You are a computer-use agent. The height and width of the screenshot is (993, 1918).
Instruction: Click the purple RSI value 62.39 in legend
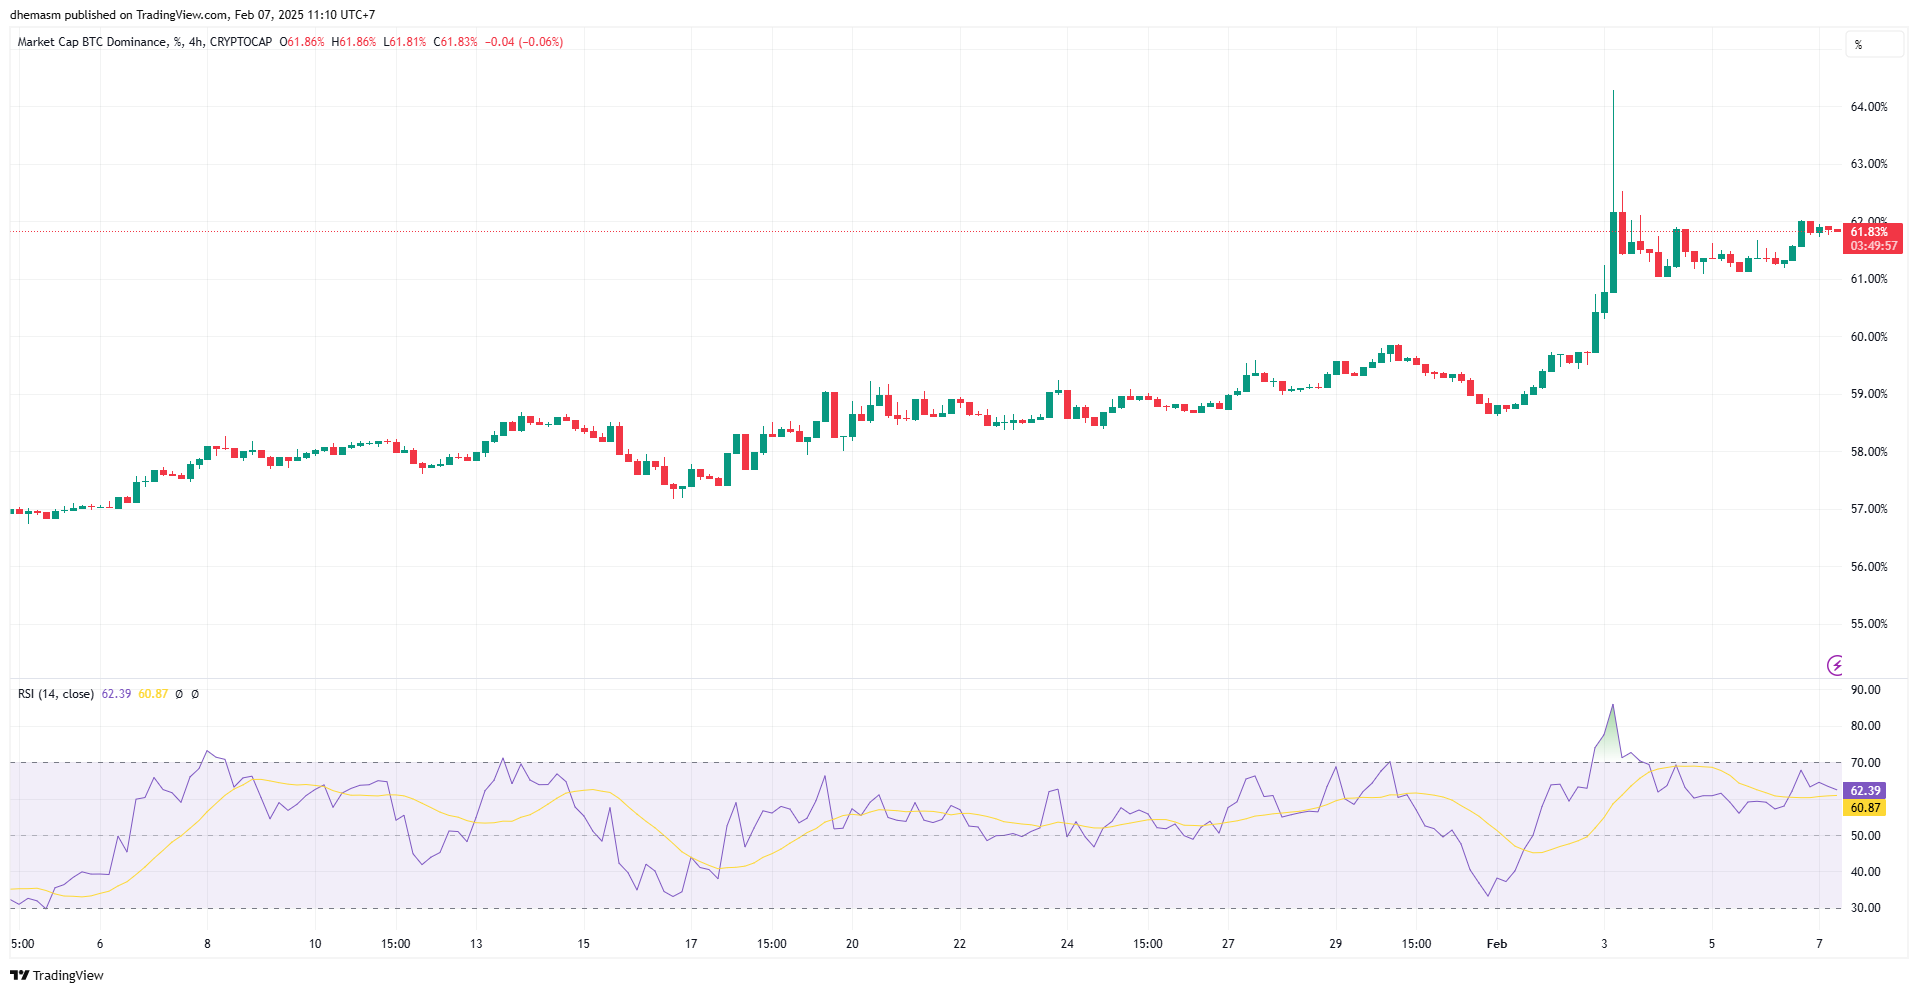(116, 694)
